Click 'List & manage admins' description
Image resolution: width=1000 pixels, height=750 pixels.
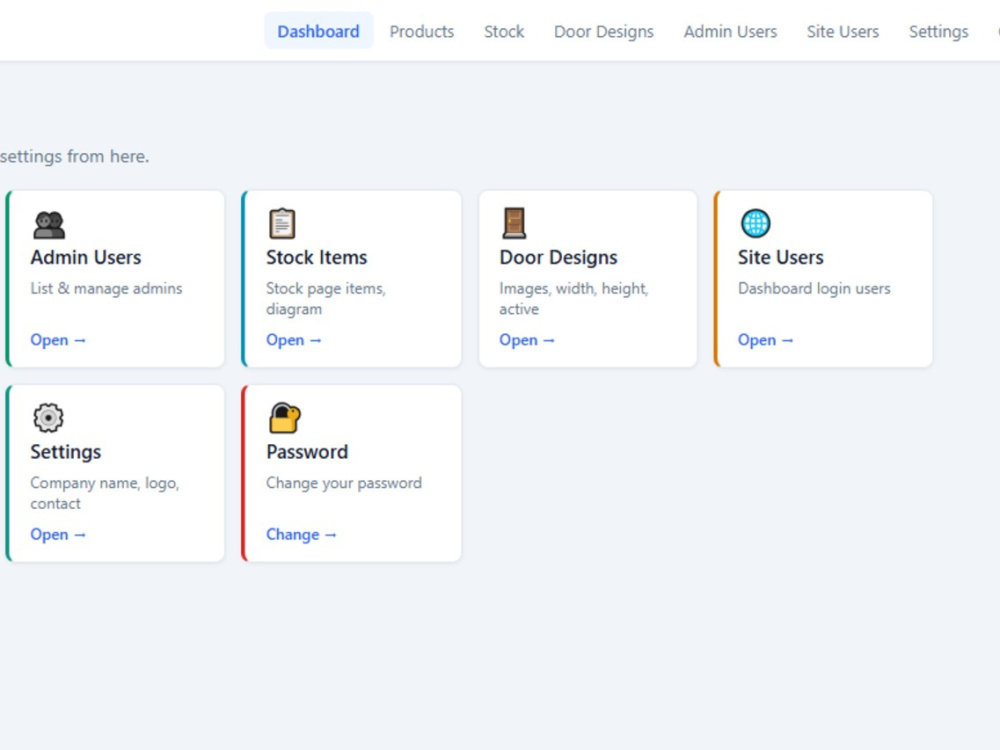(106, 288)
